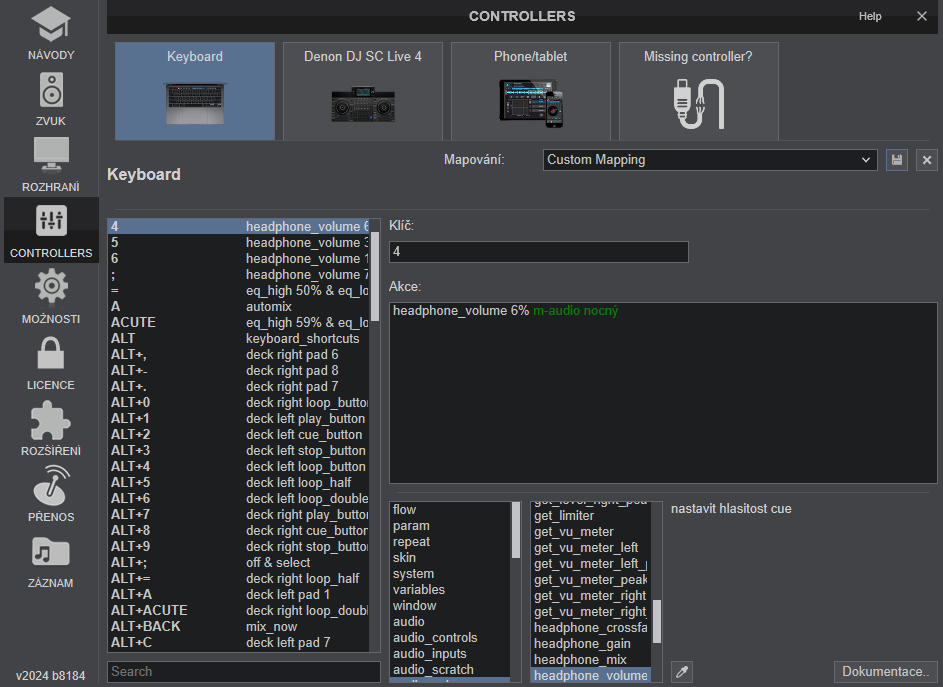Open the Přenos broadcast section
943x687 pixels.
(x=51, y=495)
